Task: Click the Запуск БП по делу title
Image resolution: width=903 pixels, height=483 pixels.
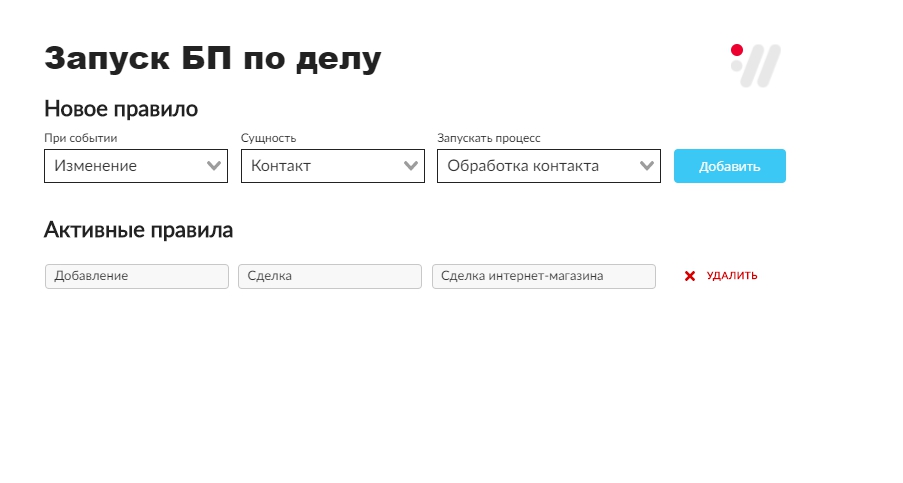Action: point(213,58)
